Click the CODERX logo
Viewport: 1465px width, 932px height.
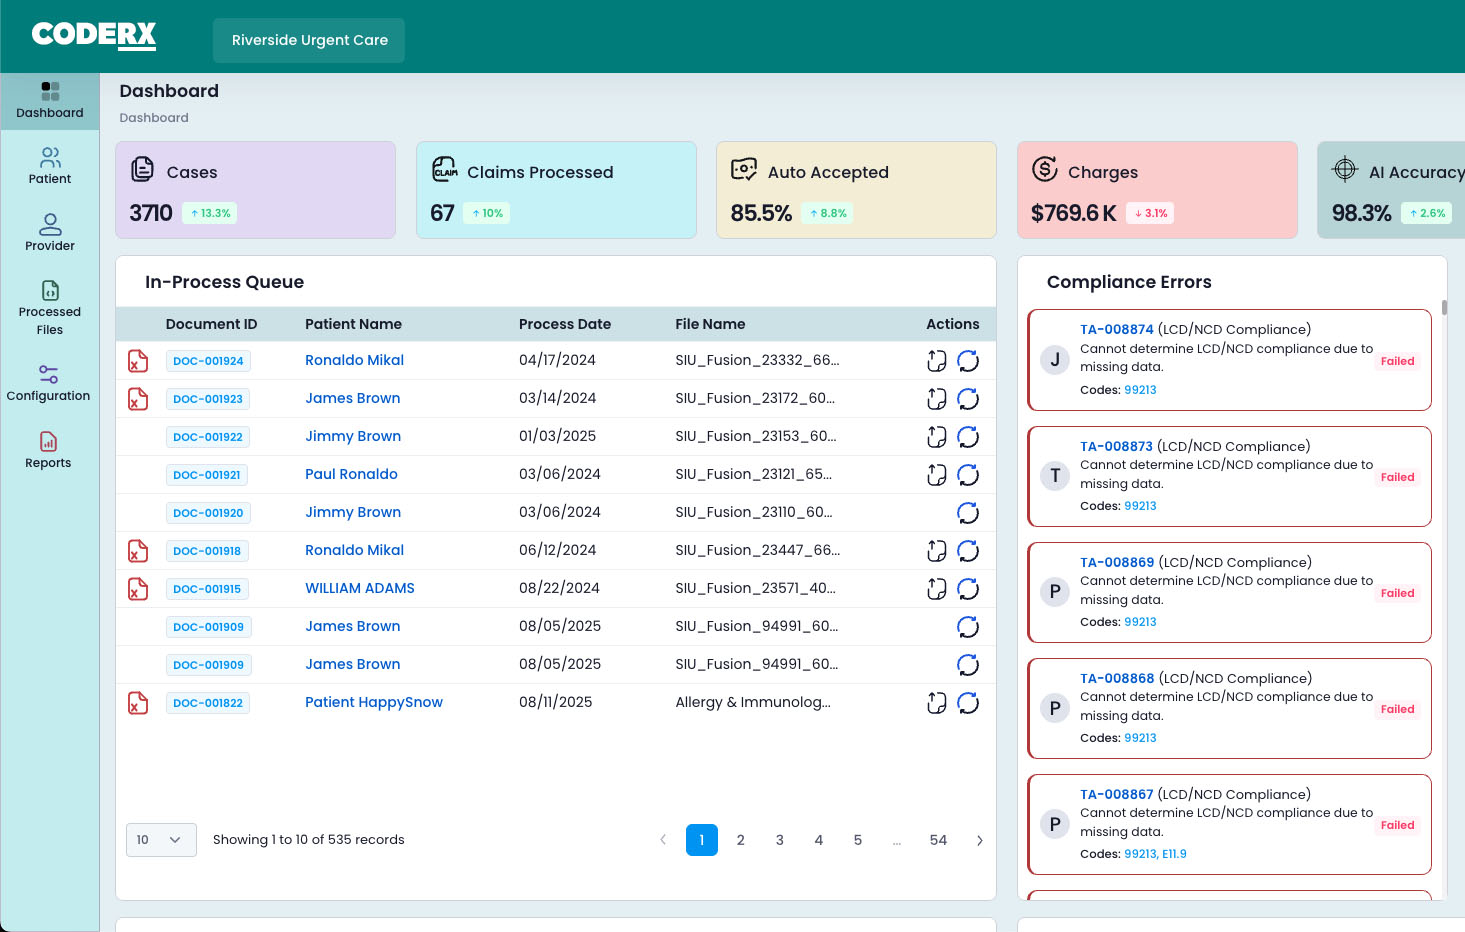(94, 35)
